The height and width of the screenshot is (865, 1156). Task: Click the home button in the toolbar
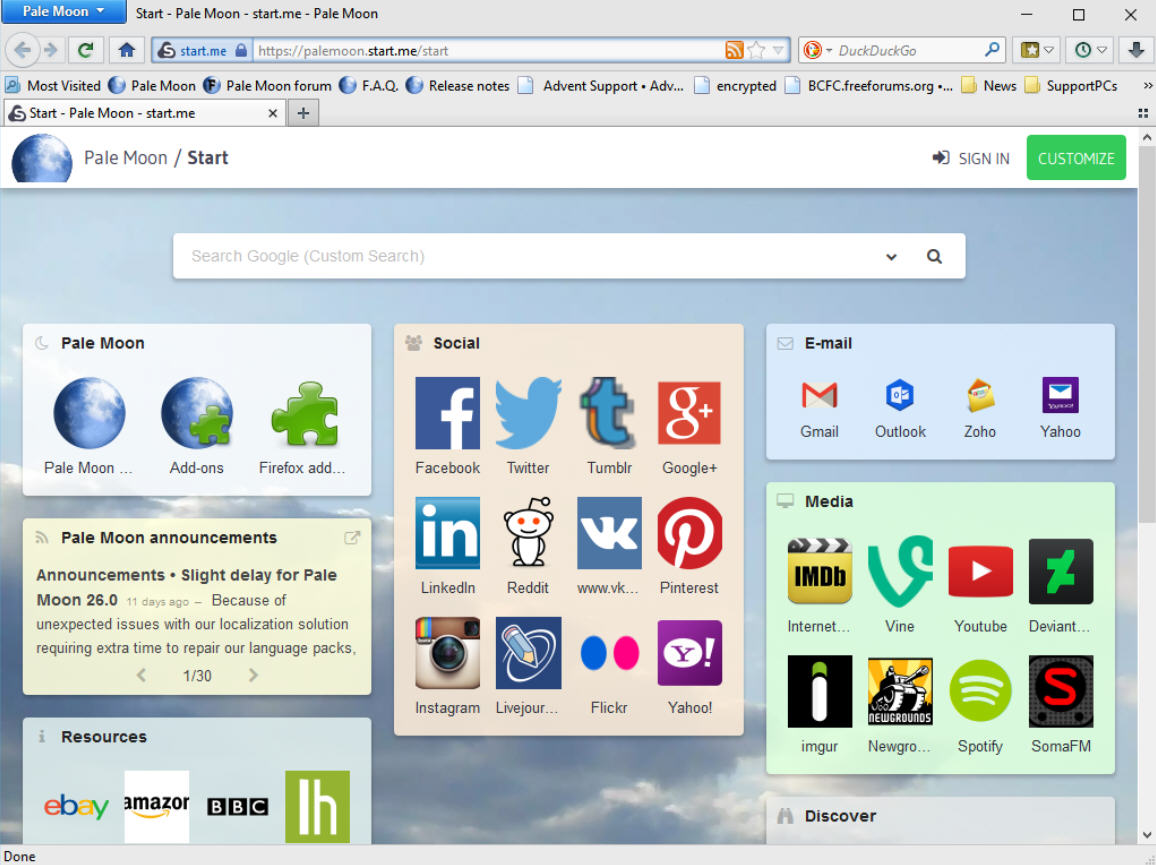tap(126, 49)
